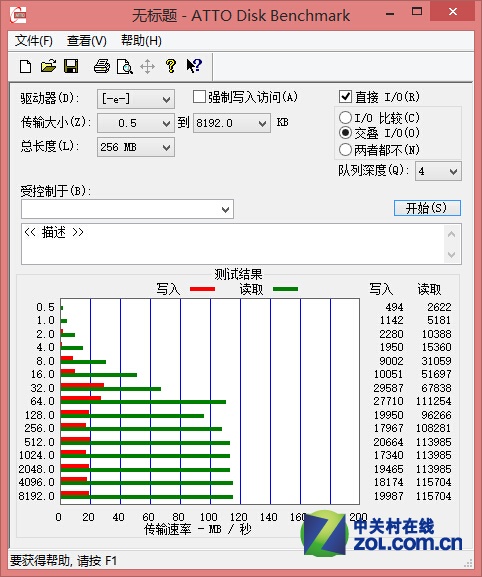Maximize the ATTO Disk Benchmark window
The width and height of the screenshot is (482, 577).
click(417, 12)
